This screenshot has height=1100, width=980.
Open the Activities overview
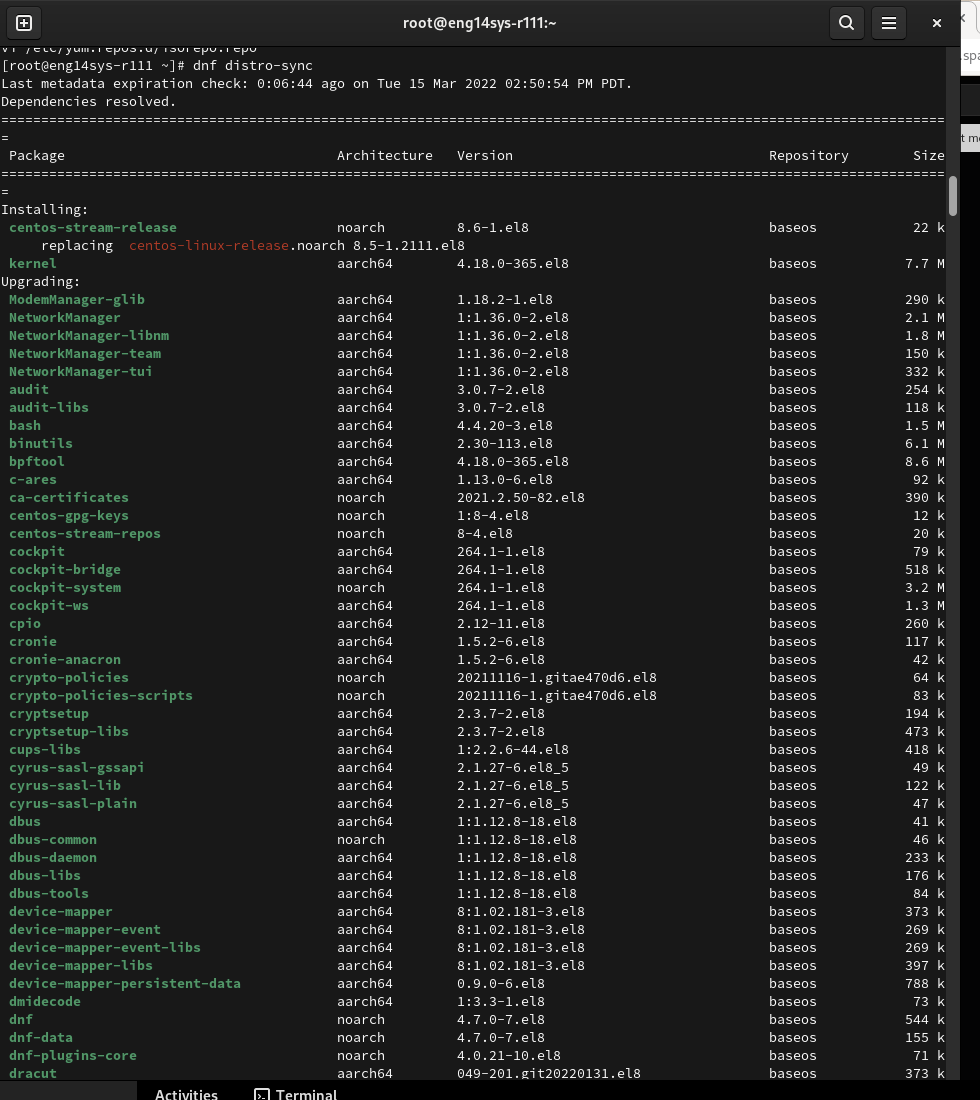pyautogui.click(x=186, y=1094)
